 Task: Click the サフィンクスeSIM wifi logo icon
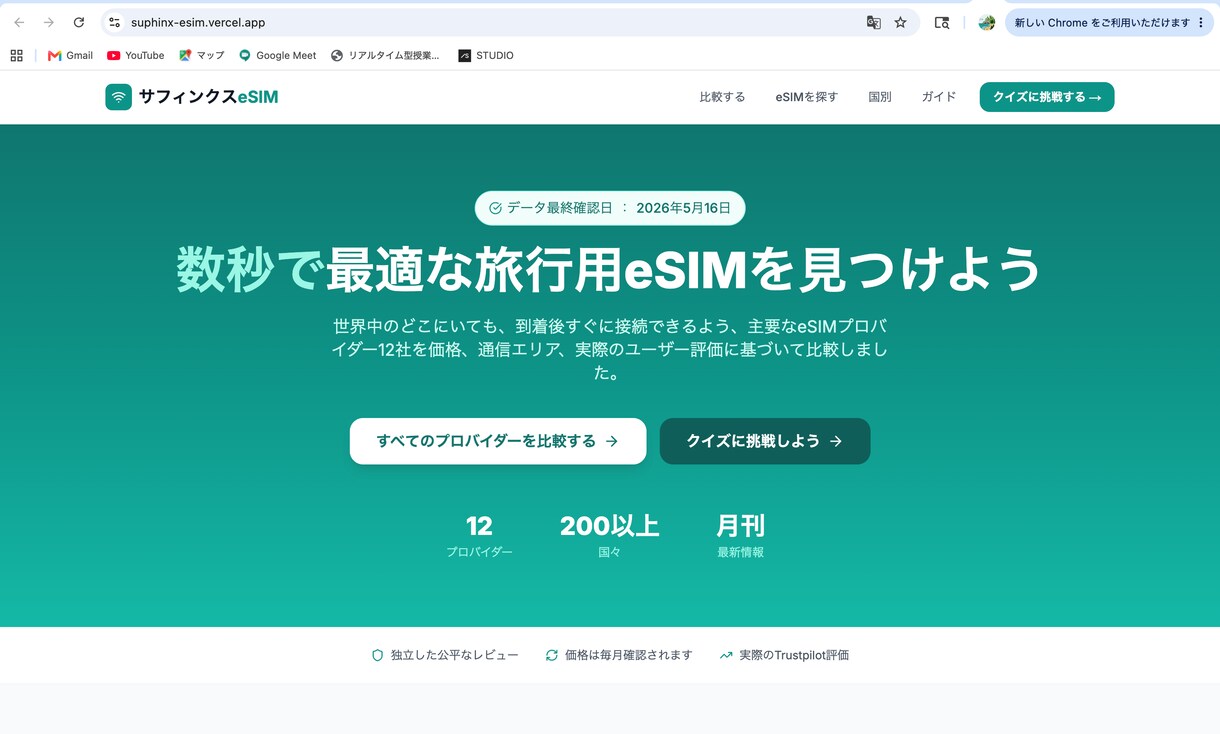pos(119,97)
